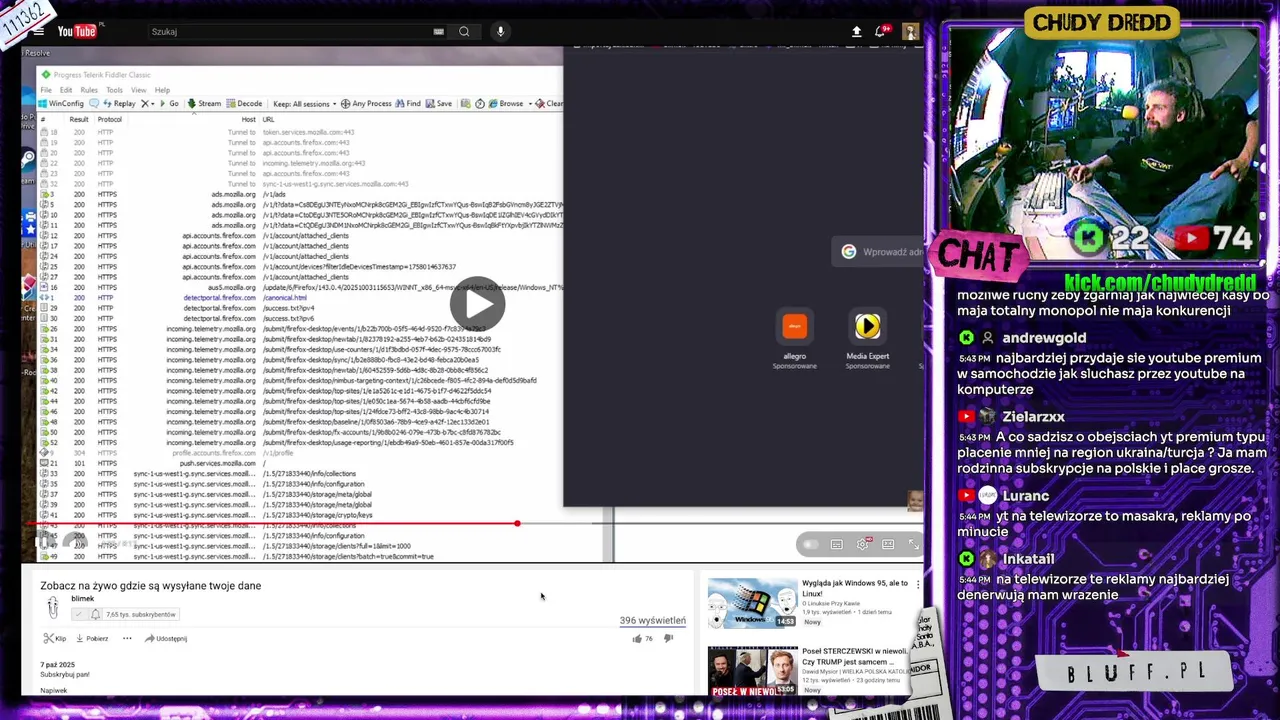
Task: Toggle autoplay switch in the video player
Action: click(811, 545)
